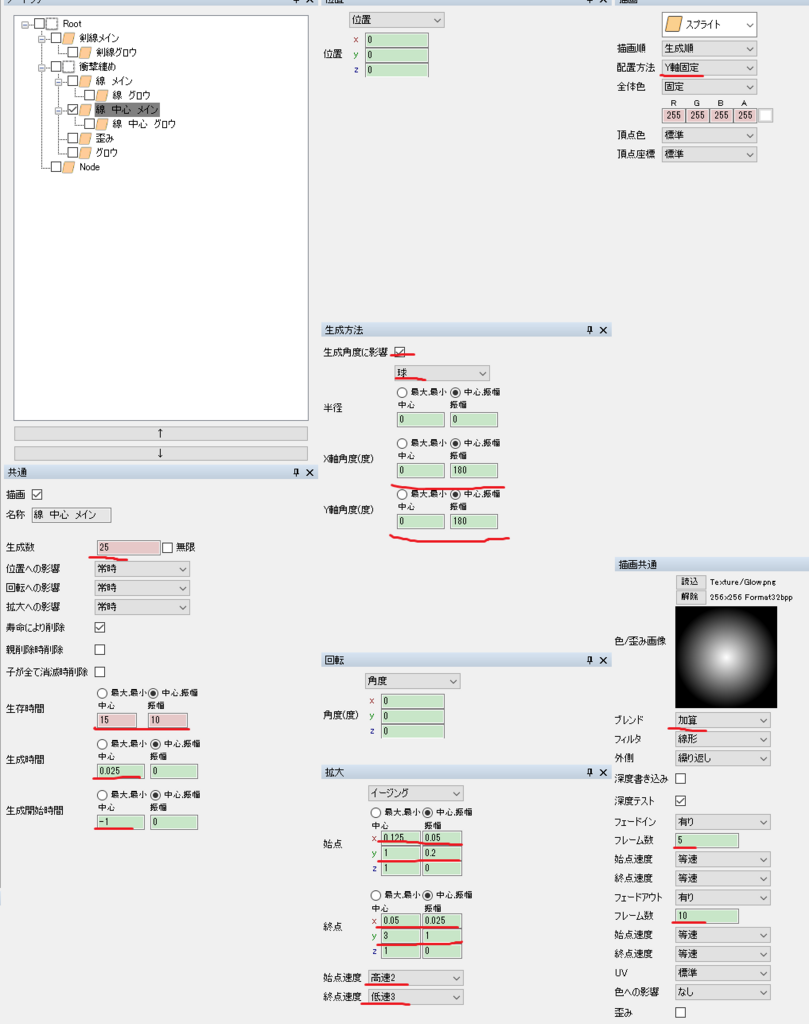Select the Root node icon in tree
This screenshot has height=1024, width=809.
pos(52,24)
